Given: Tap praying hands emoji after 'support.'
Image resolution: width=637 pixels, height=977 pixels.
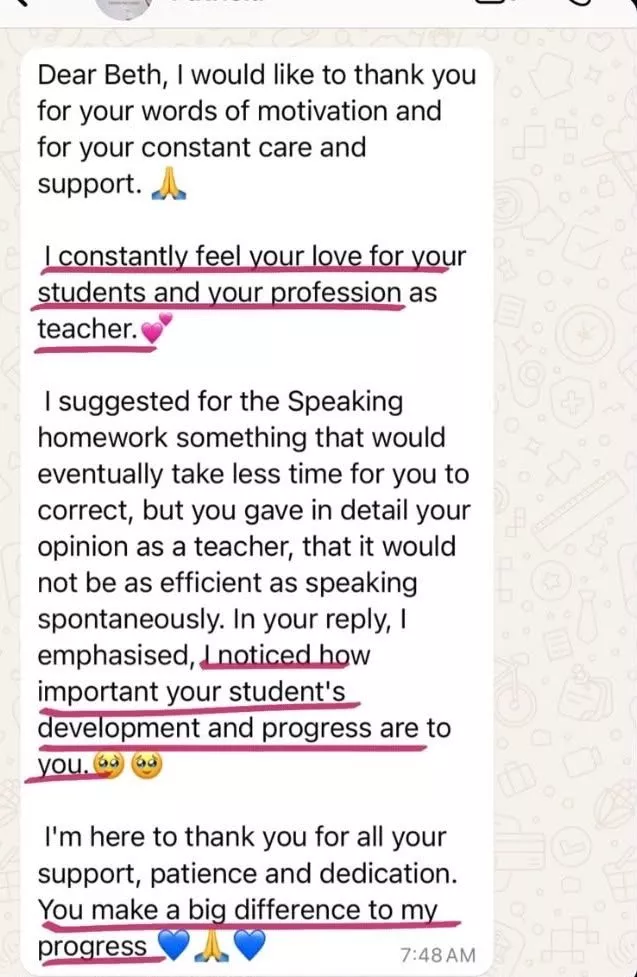Looking at the screenshot, I should [169, 184].
